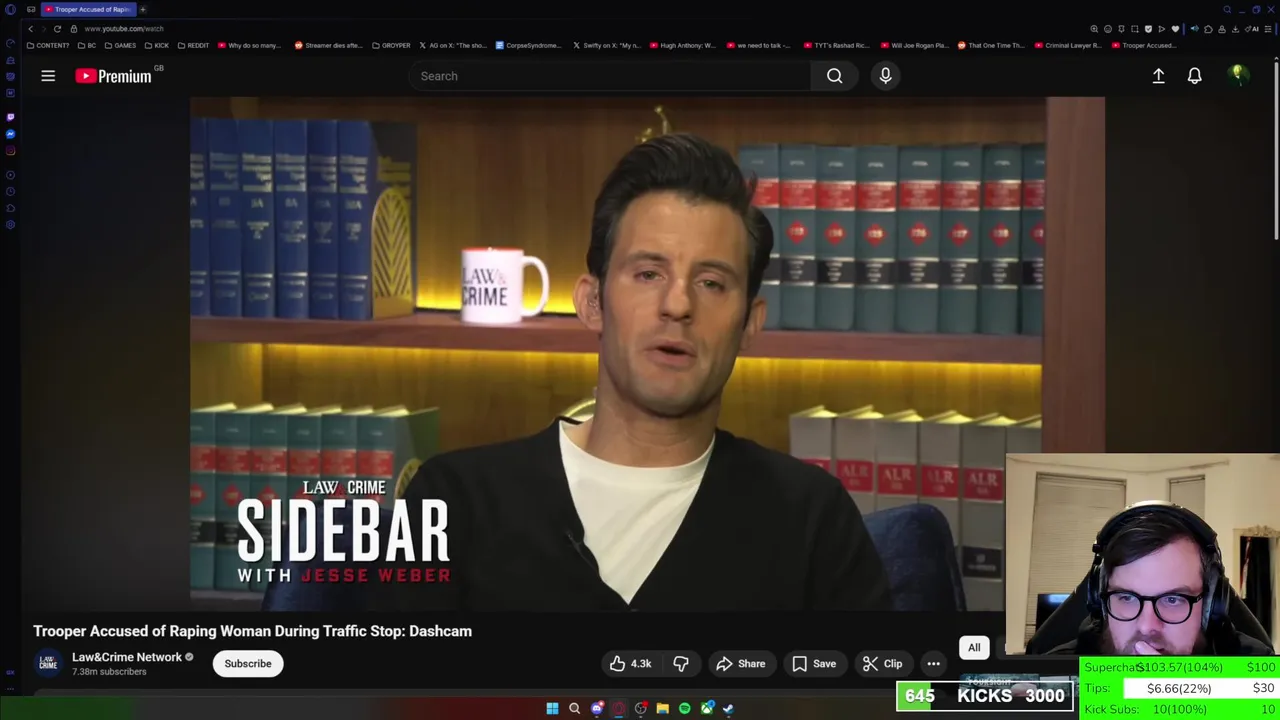Open the KICK bookmarks folder
1280x720 pixels.
click(x=157, y=45)
